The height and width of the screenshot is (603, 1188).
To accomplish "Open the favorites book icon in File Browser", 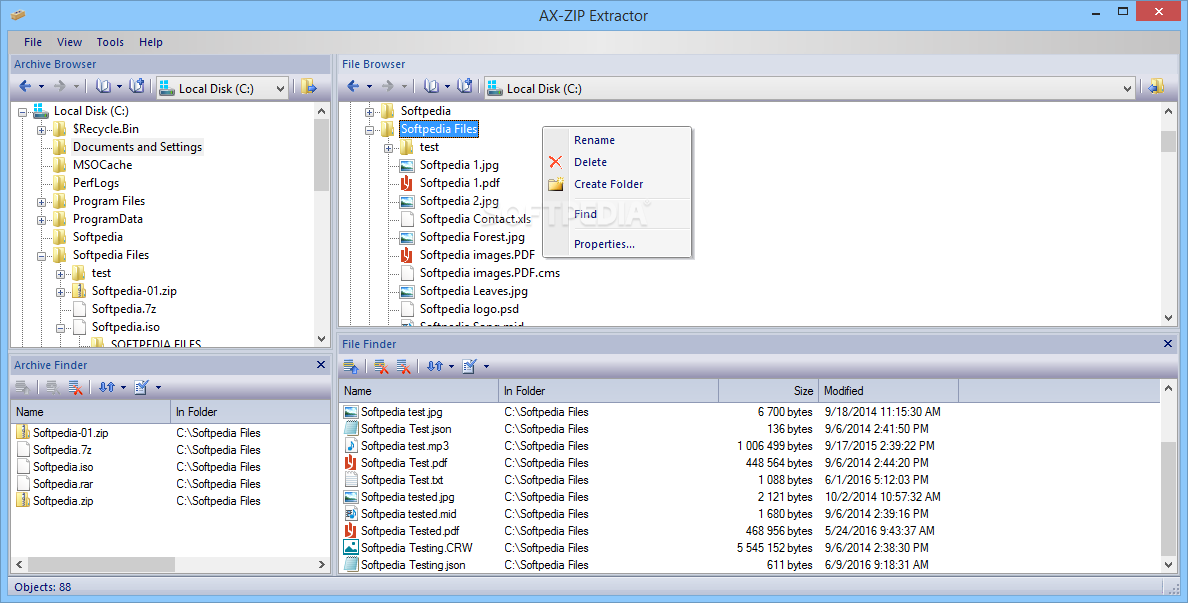I will pyautogui.click(x=432, y=87).
